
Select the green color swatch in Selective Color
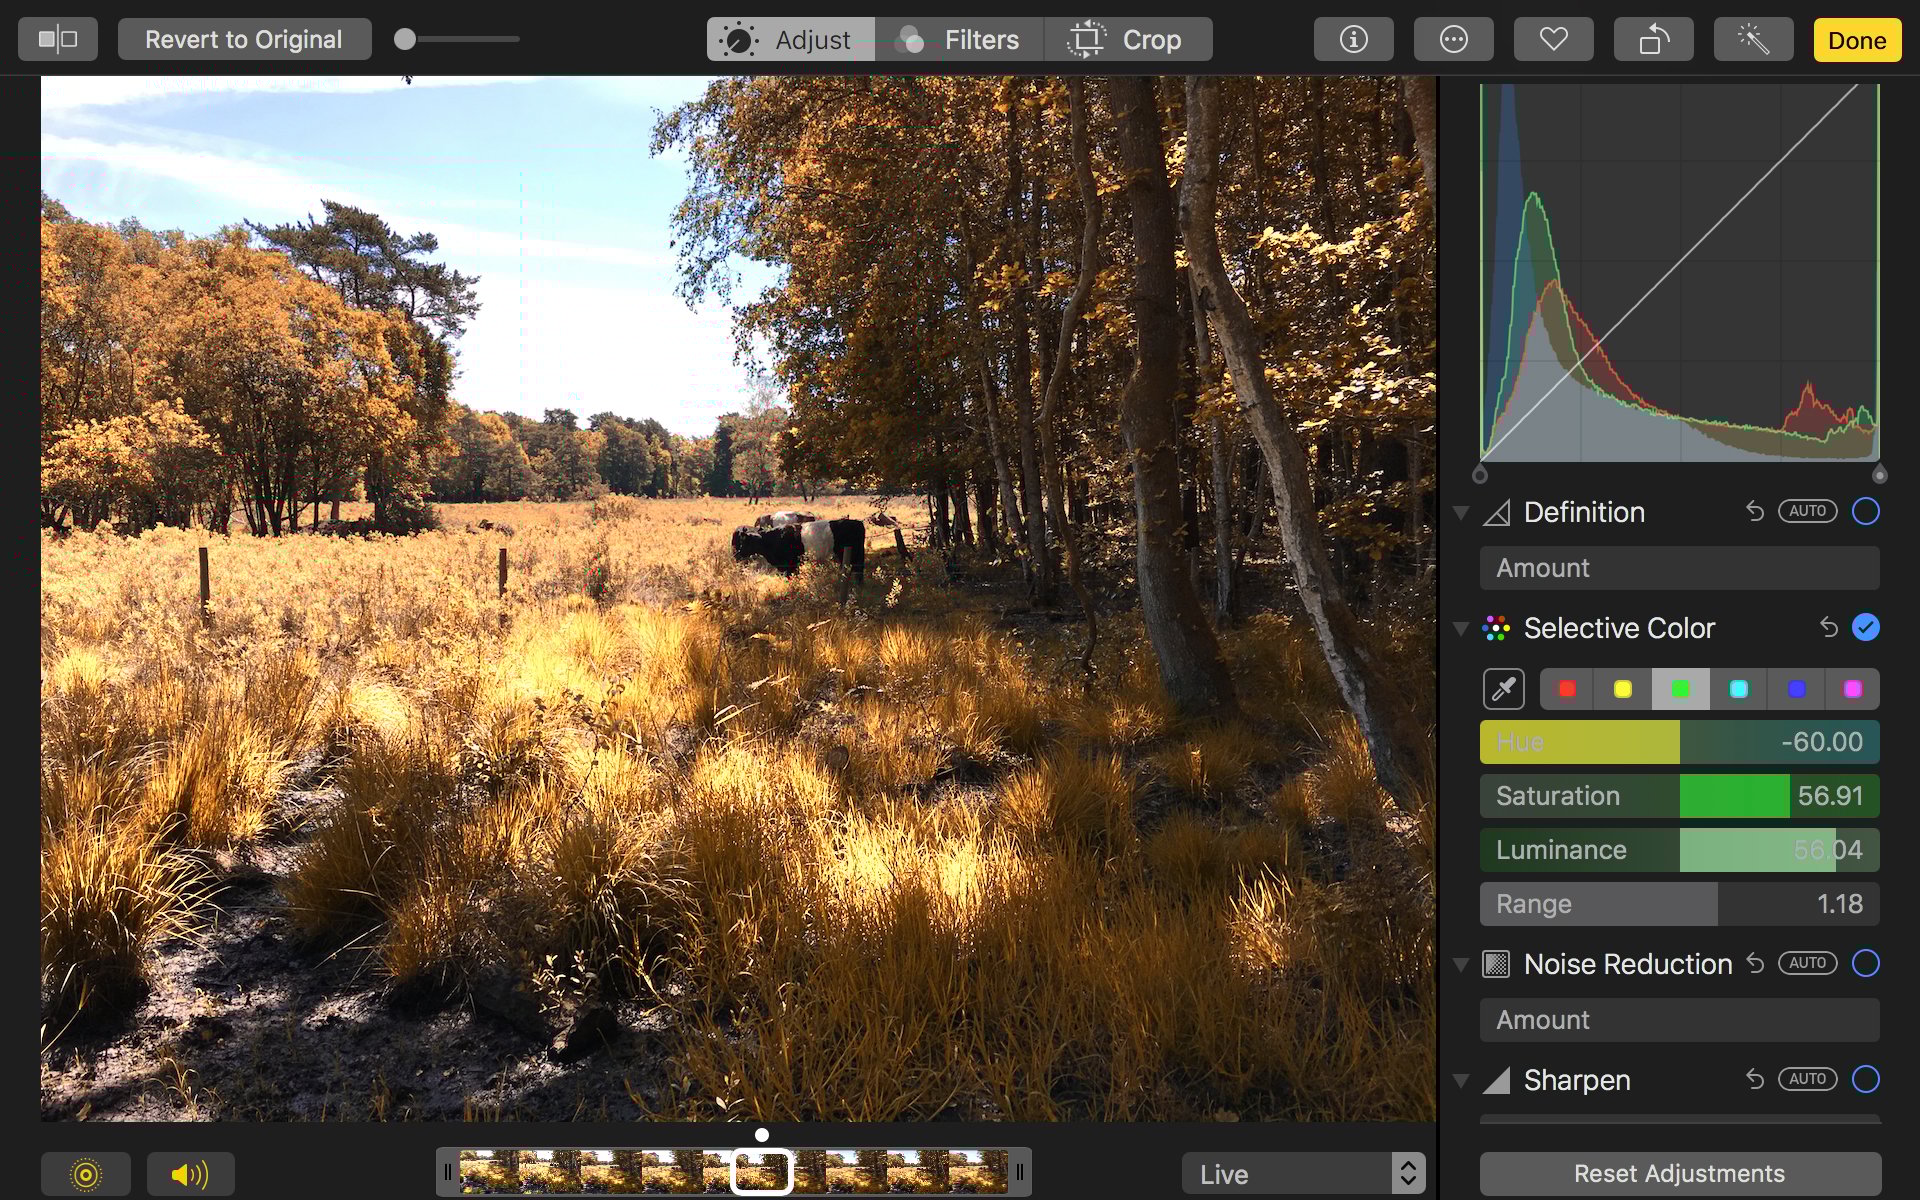tap(1681, 688)
